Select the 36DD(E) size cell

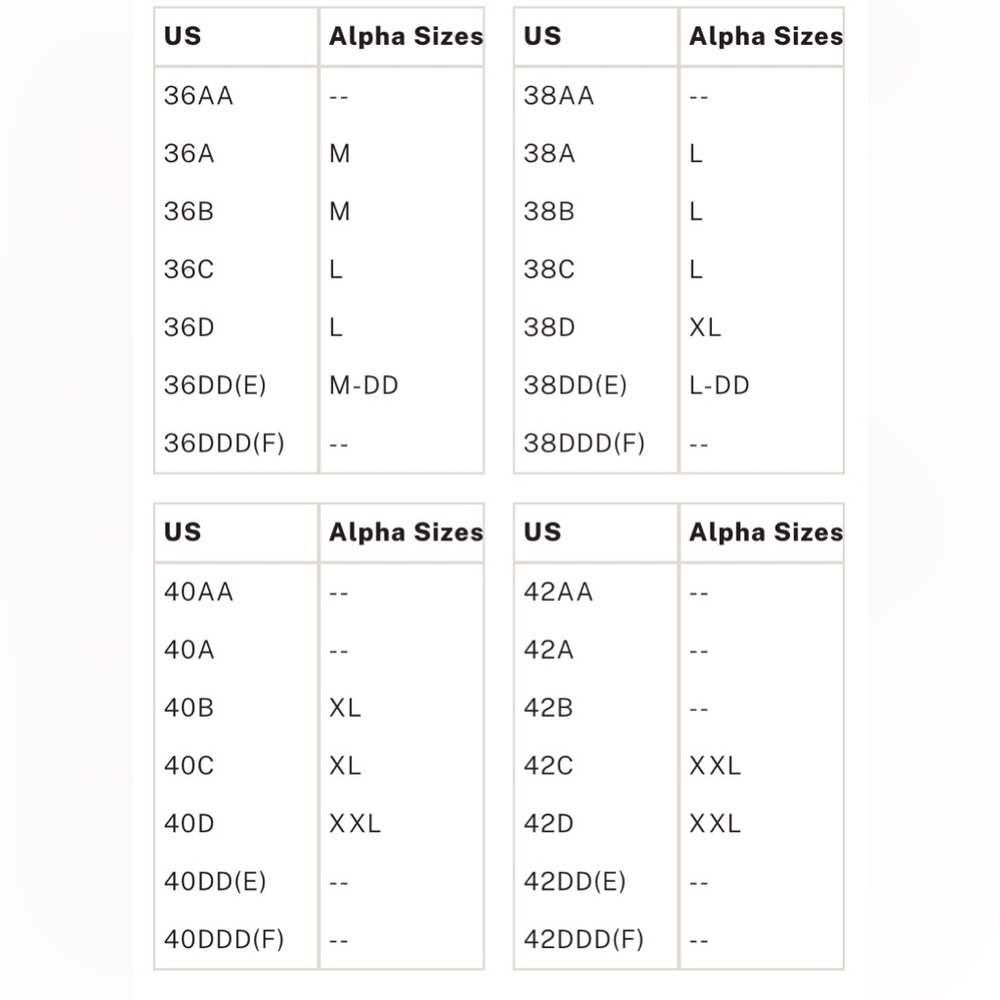[215, 386]
